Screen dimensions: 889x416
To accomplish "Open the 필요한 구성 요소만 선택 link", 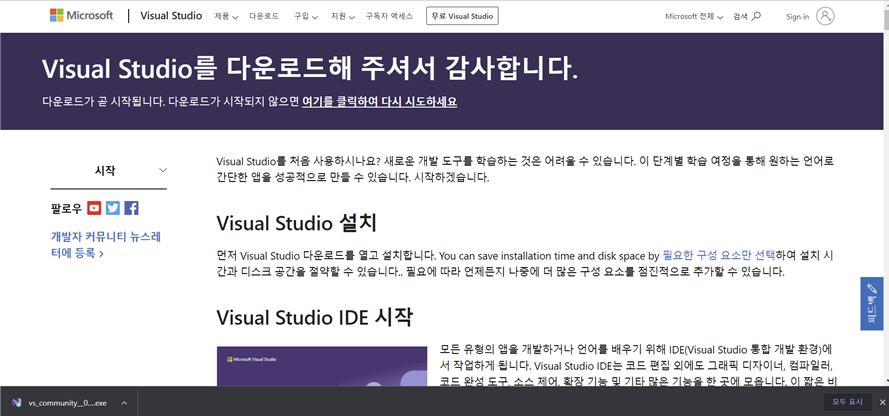I will (x=718, y=255).
